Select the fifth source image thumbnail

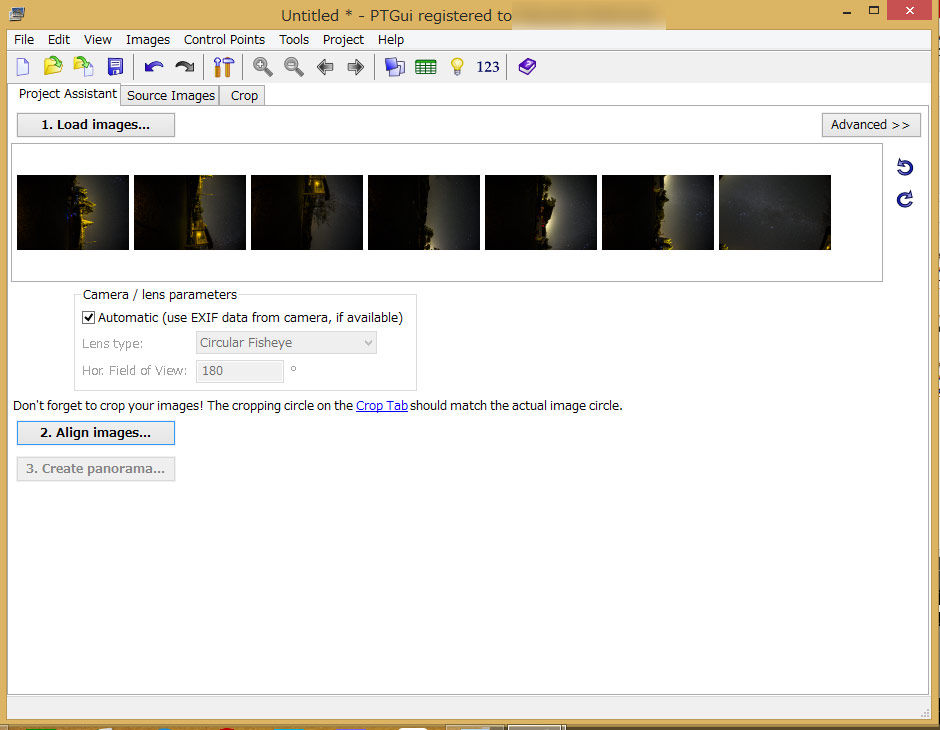(540, 212)
